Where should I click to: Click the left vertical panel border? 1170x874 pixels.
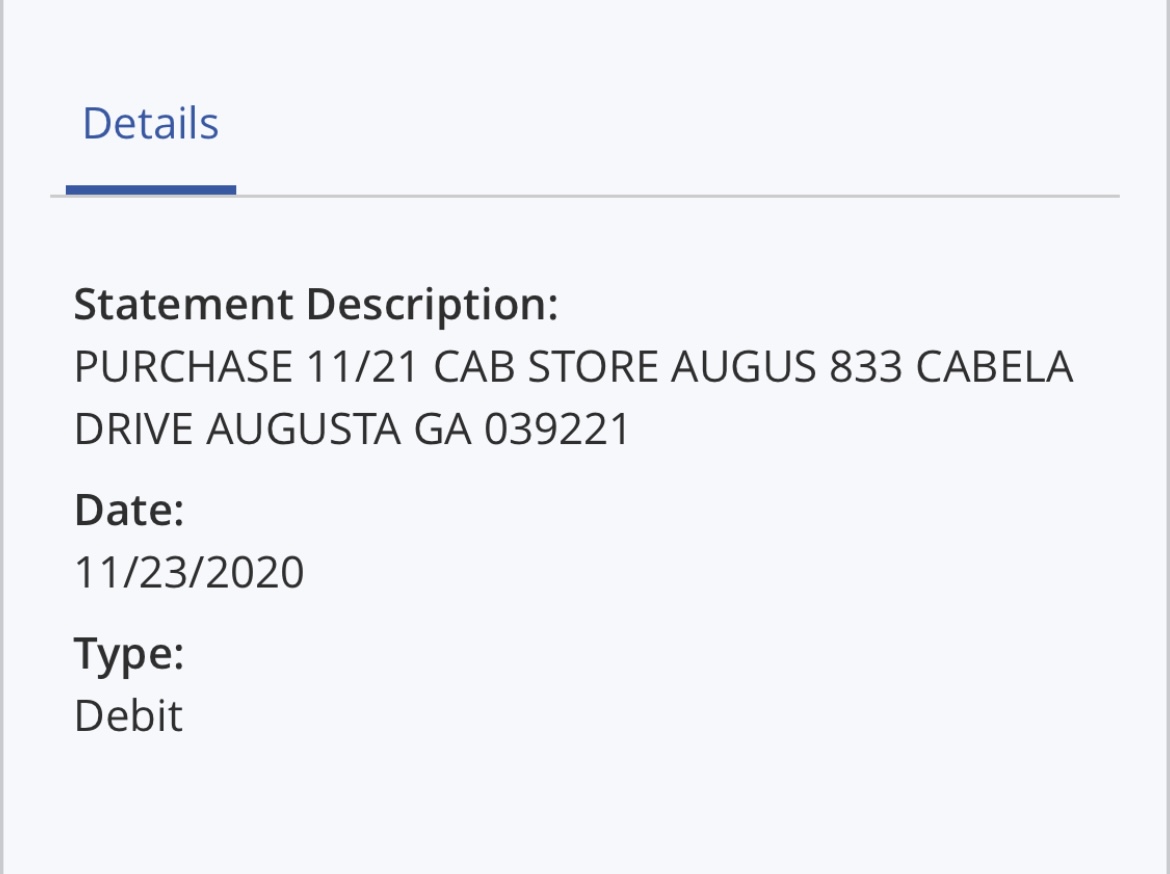[1, 437]
